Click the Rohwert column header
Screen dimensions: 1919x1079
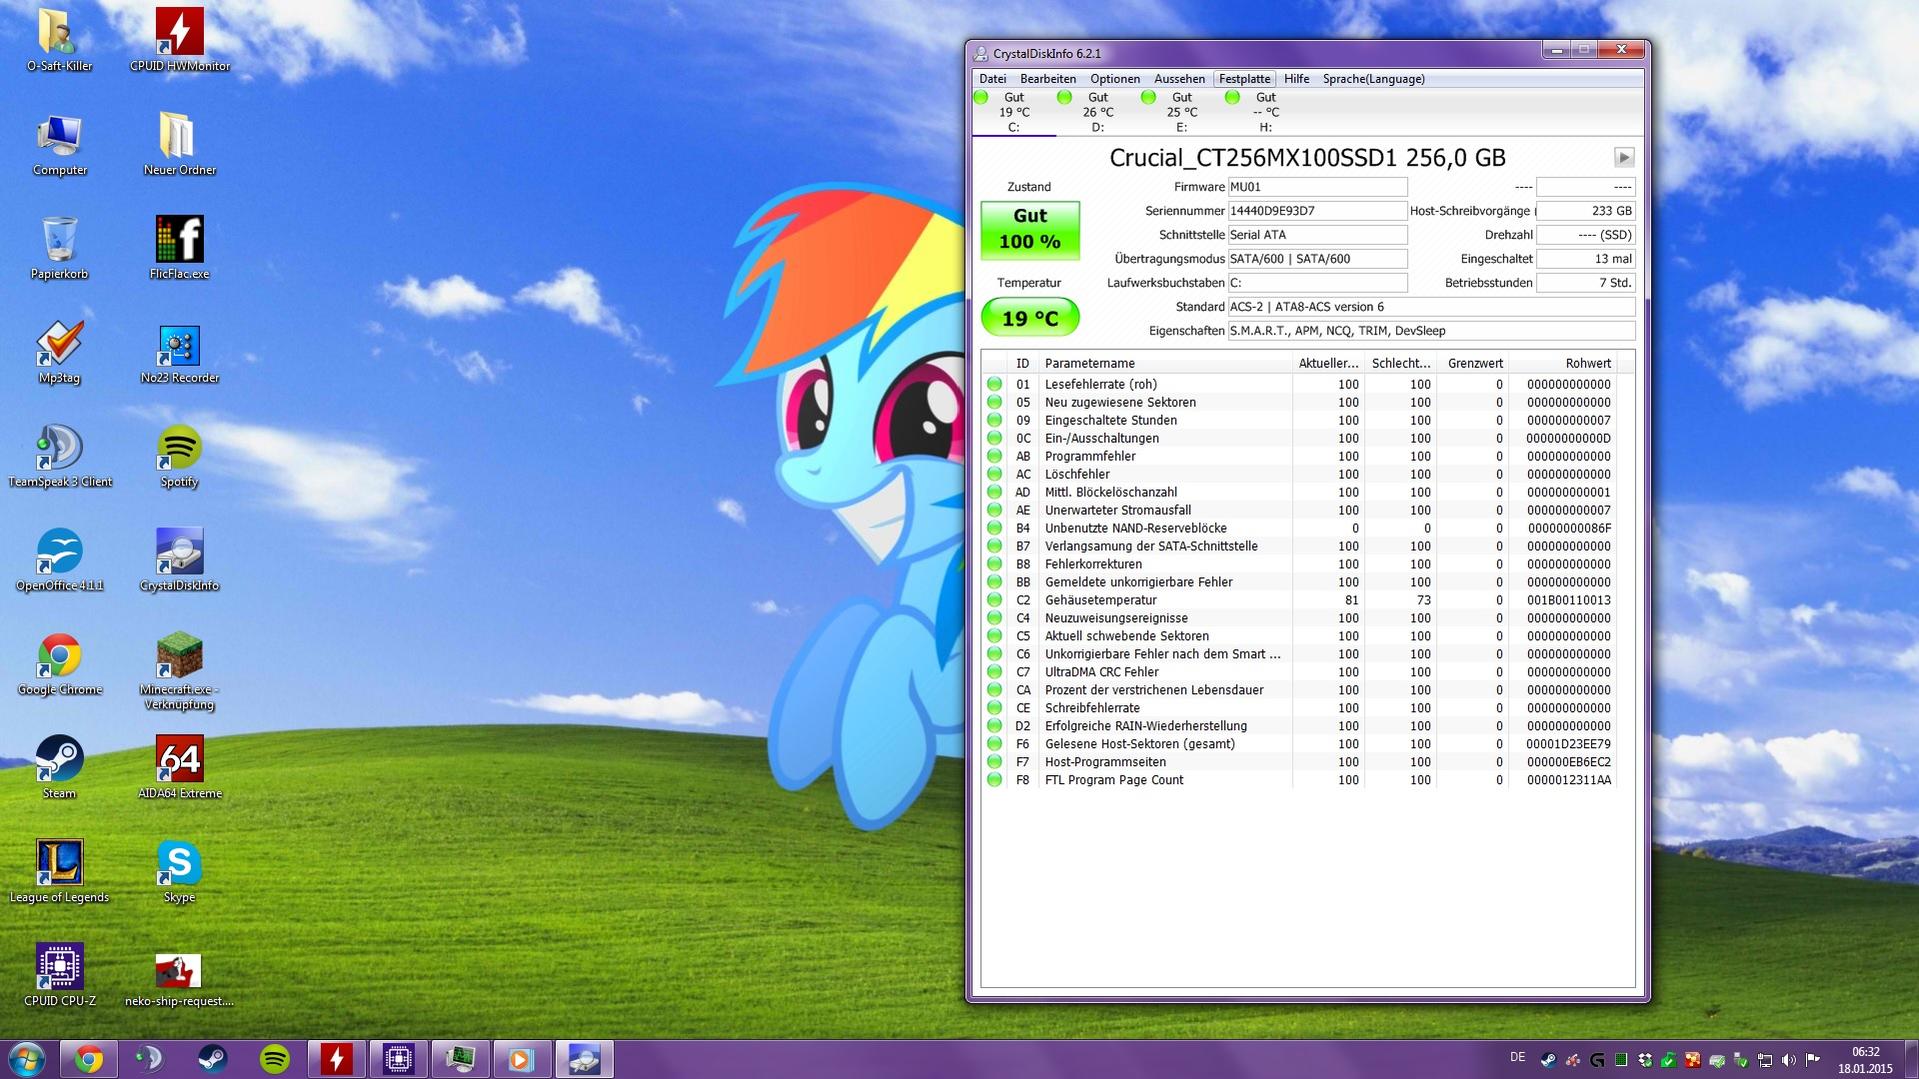click(x=1560, y=363)
